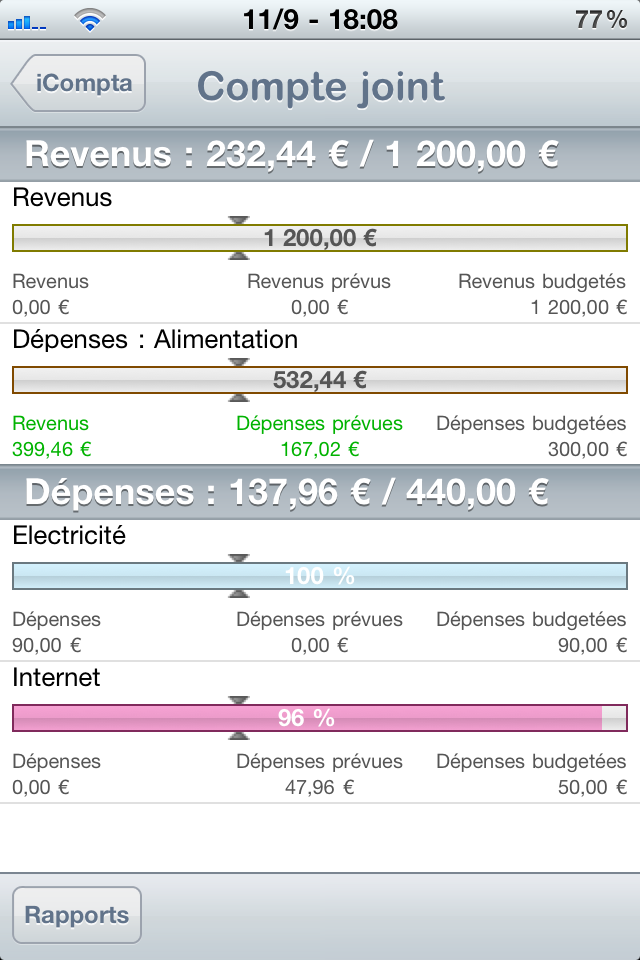Tap the 77 % battery indicator
640x960 pixels.
point(601,20)
